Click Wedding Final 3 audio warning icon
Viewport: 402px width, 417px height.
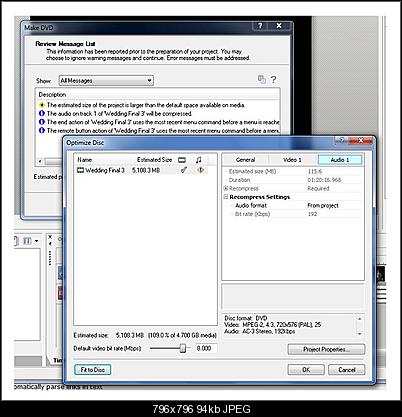pos(200,170)
